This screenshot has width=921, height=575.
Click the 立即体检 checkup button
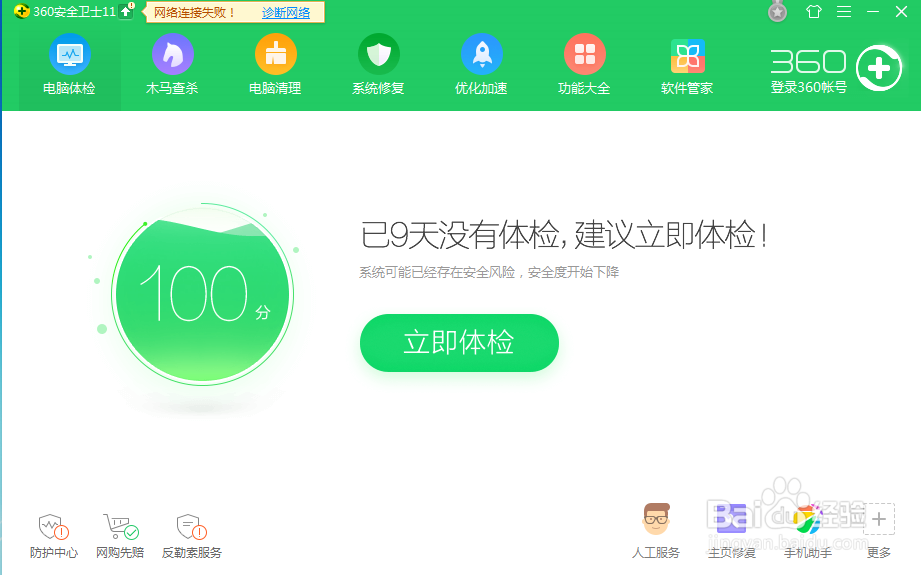point(459,342)
